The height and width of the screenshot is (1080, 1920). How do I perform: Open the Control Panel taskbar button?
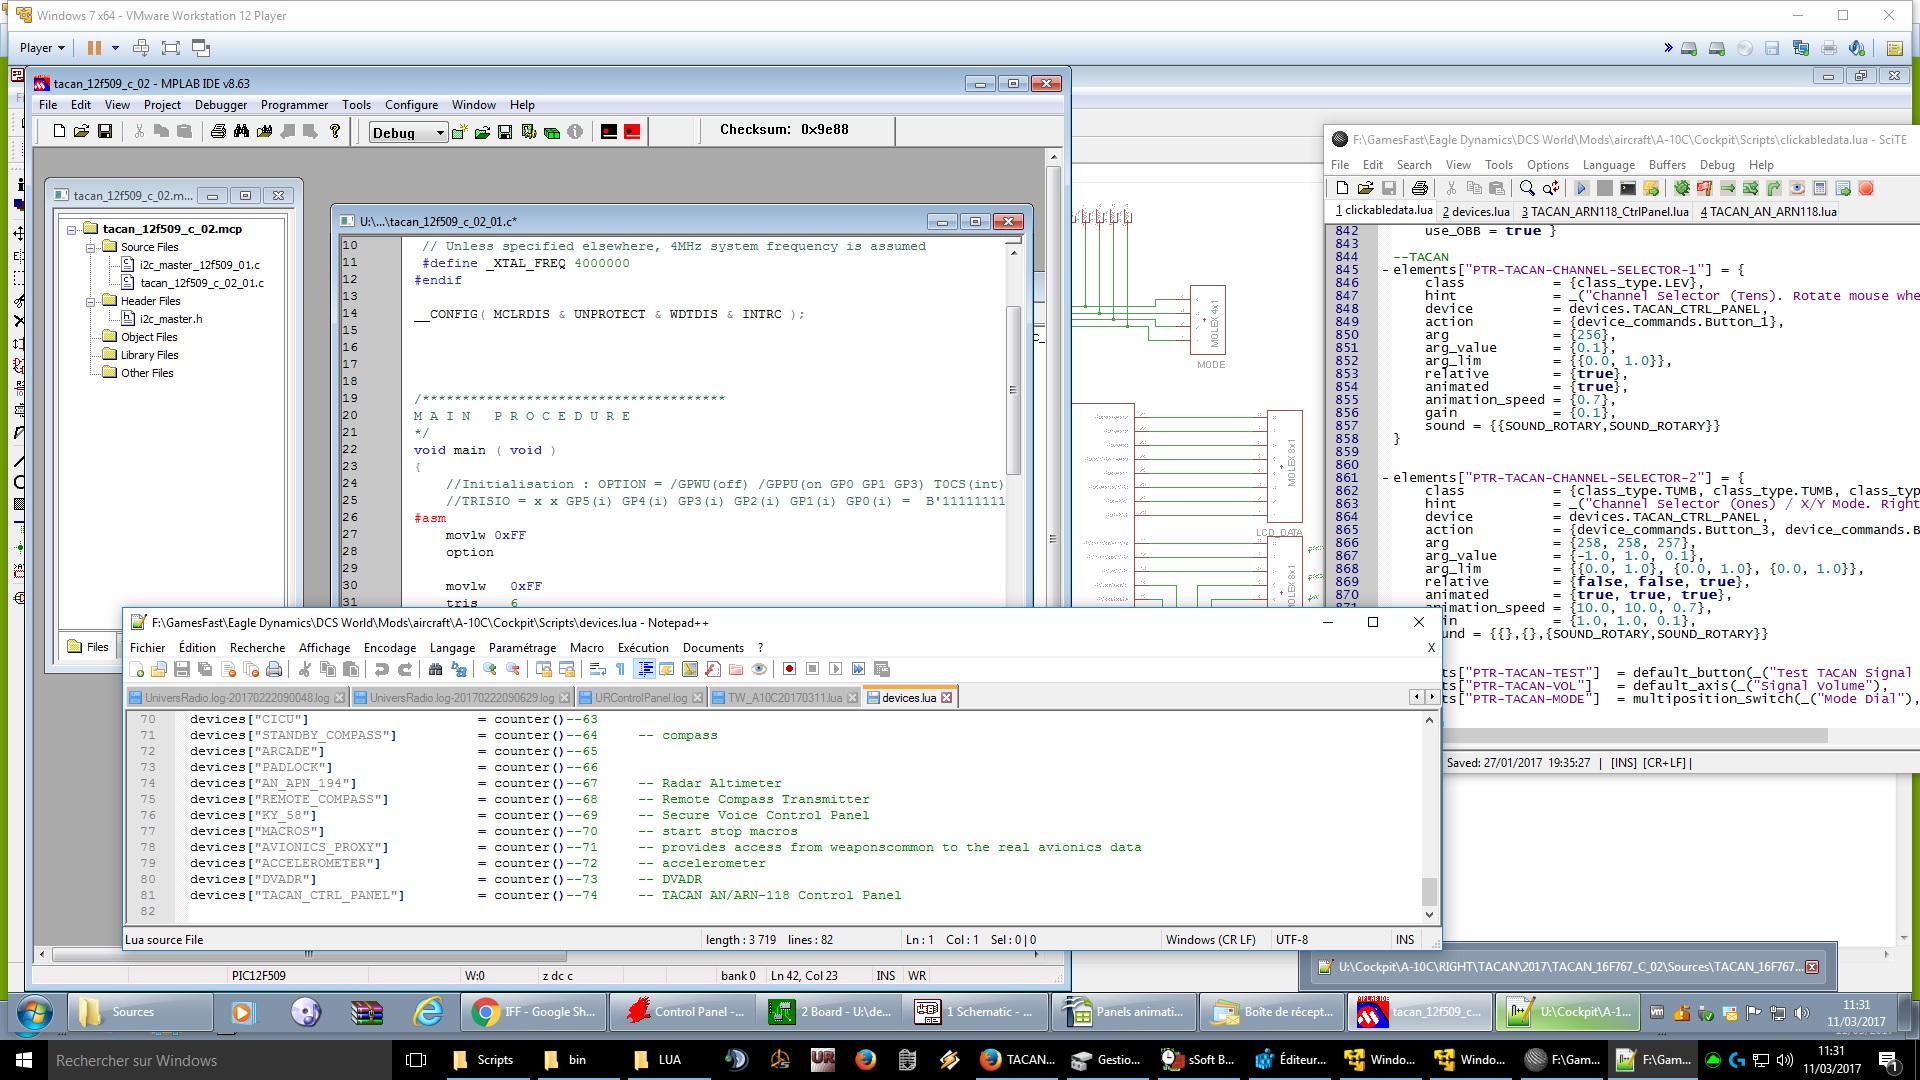tap(685, 1012)
